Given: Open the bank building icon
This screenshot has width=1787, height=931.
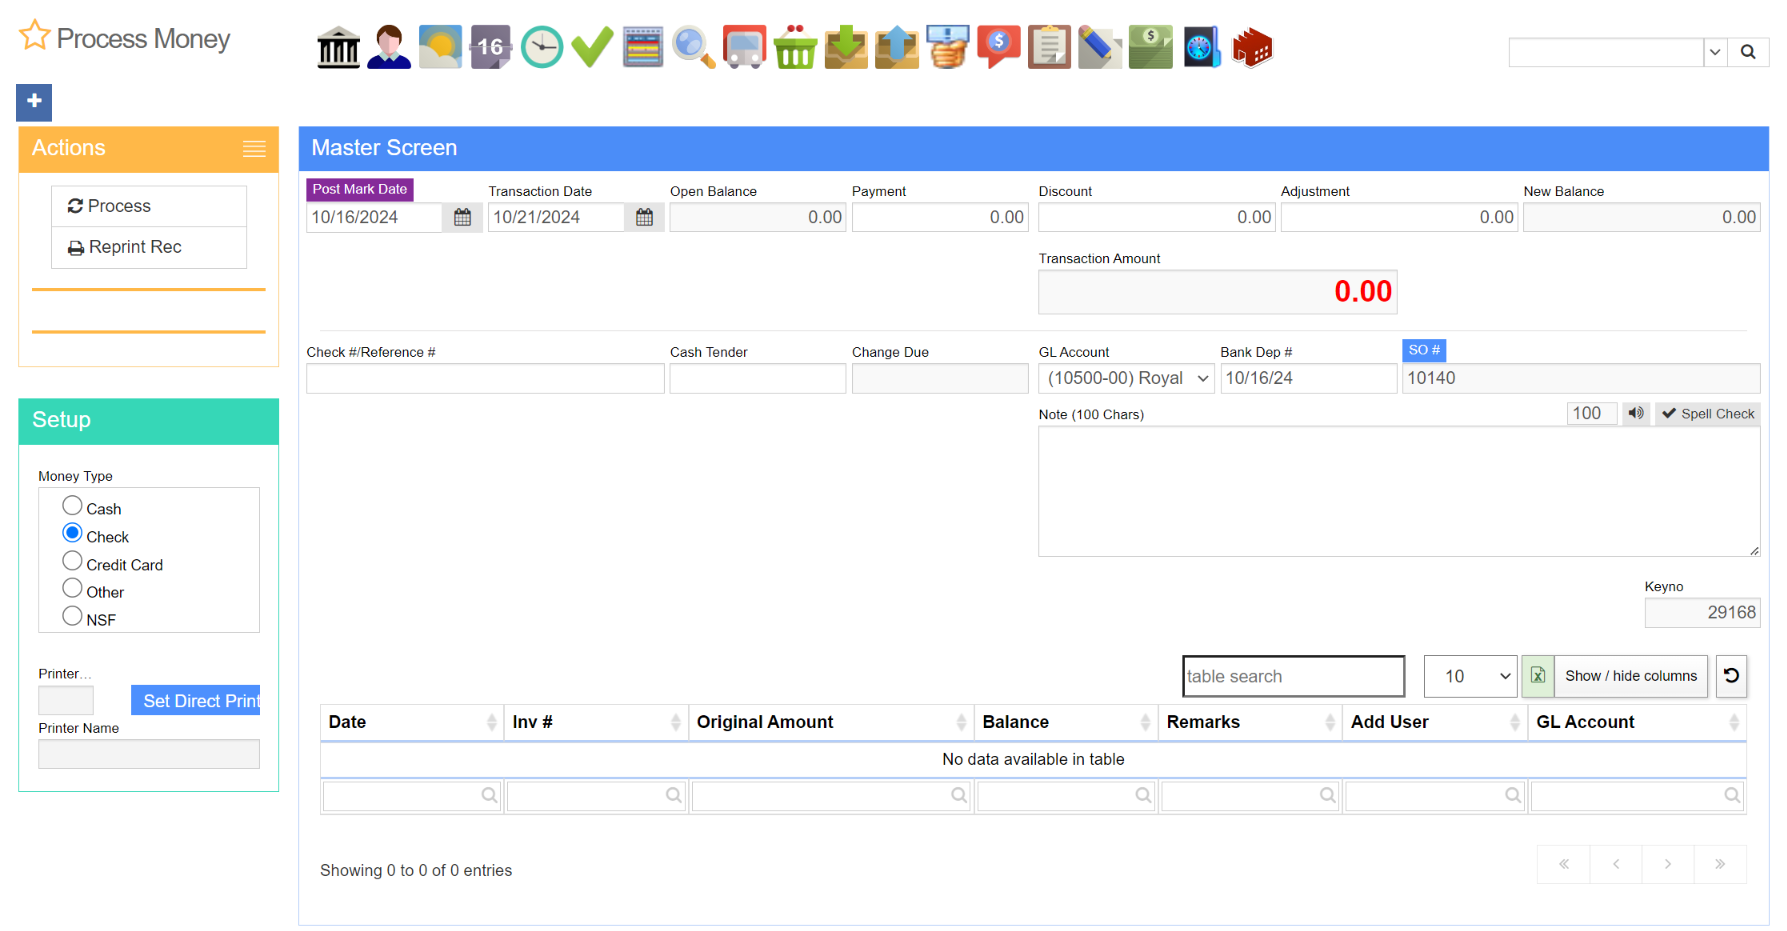Looking at the screenshot, I should tap(338, 47).
